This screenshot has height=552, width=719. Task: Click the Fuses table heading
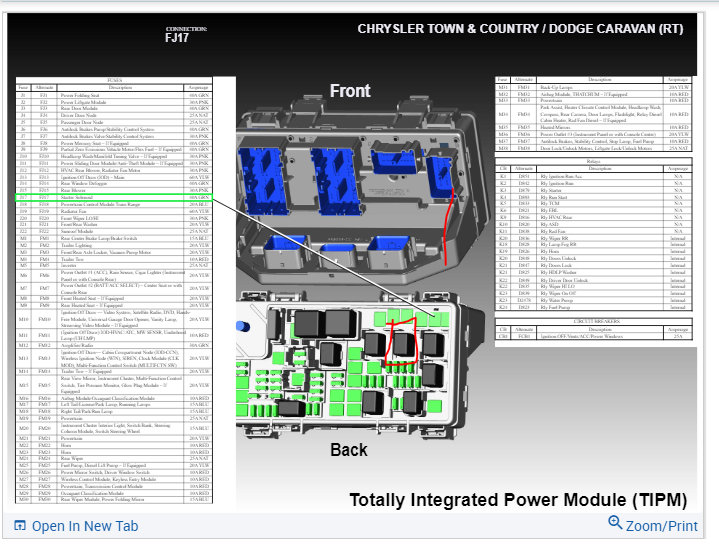[114, 80]
